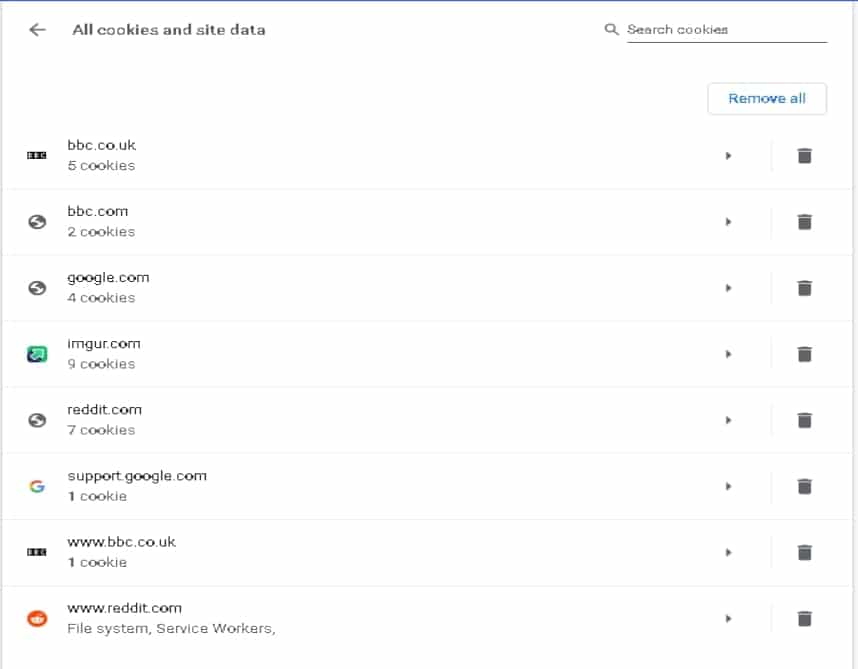Expand www.reddit.com site data arrow
858x669 pixels.
tap(728, 619)
